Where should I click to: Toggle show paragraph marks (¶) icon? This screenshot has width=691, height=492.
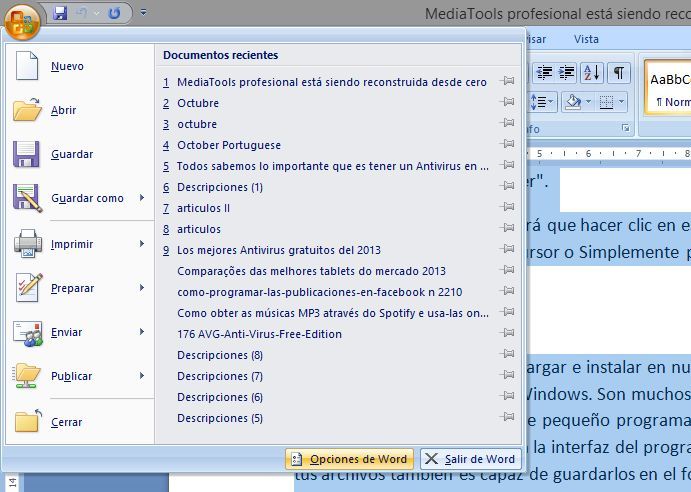(619, 73)
